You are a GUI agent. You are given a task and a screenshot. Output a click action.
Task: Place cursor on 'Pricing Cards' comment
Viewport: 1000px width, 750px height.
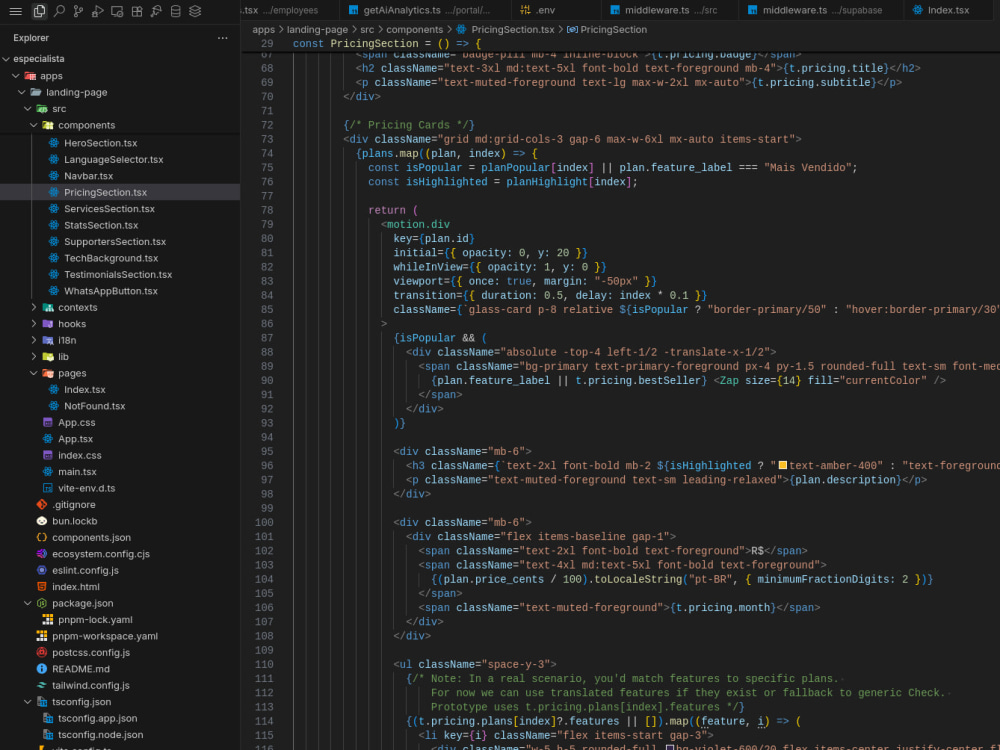click(x=408, y=125)
